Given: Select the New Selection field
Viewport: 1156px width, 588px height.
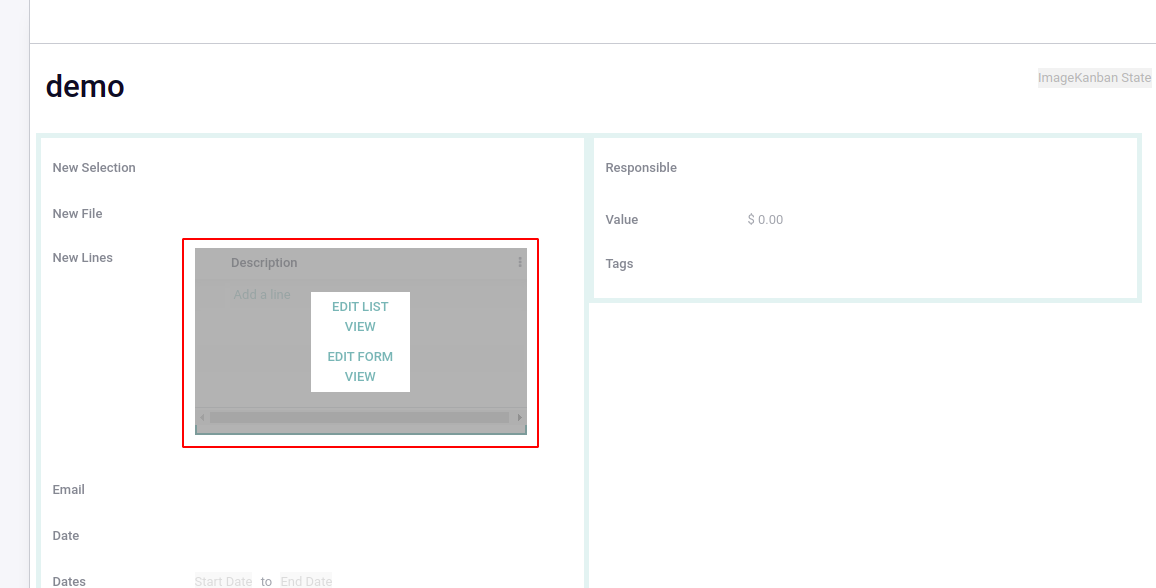Looking at the screenshot, I should pyautogui.click(x=94, y=168).
